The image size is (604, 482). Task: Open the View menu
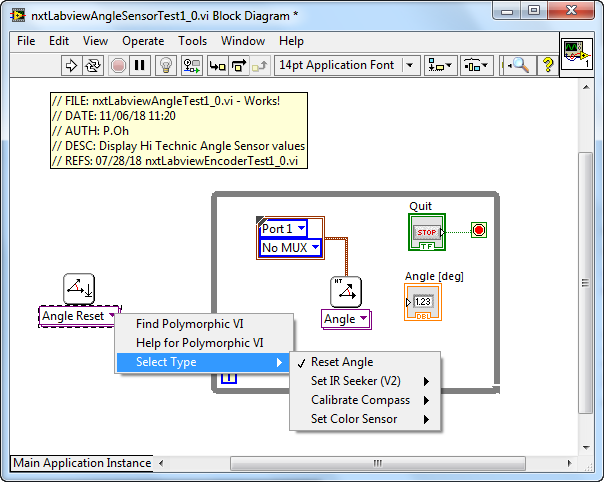pyautogui.click(x=95, y=41)
